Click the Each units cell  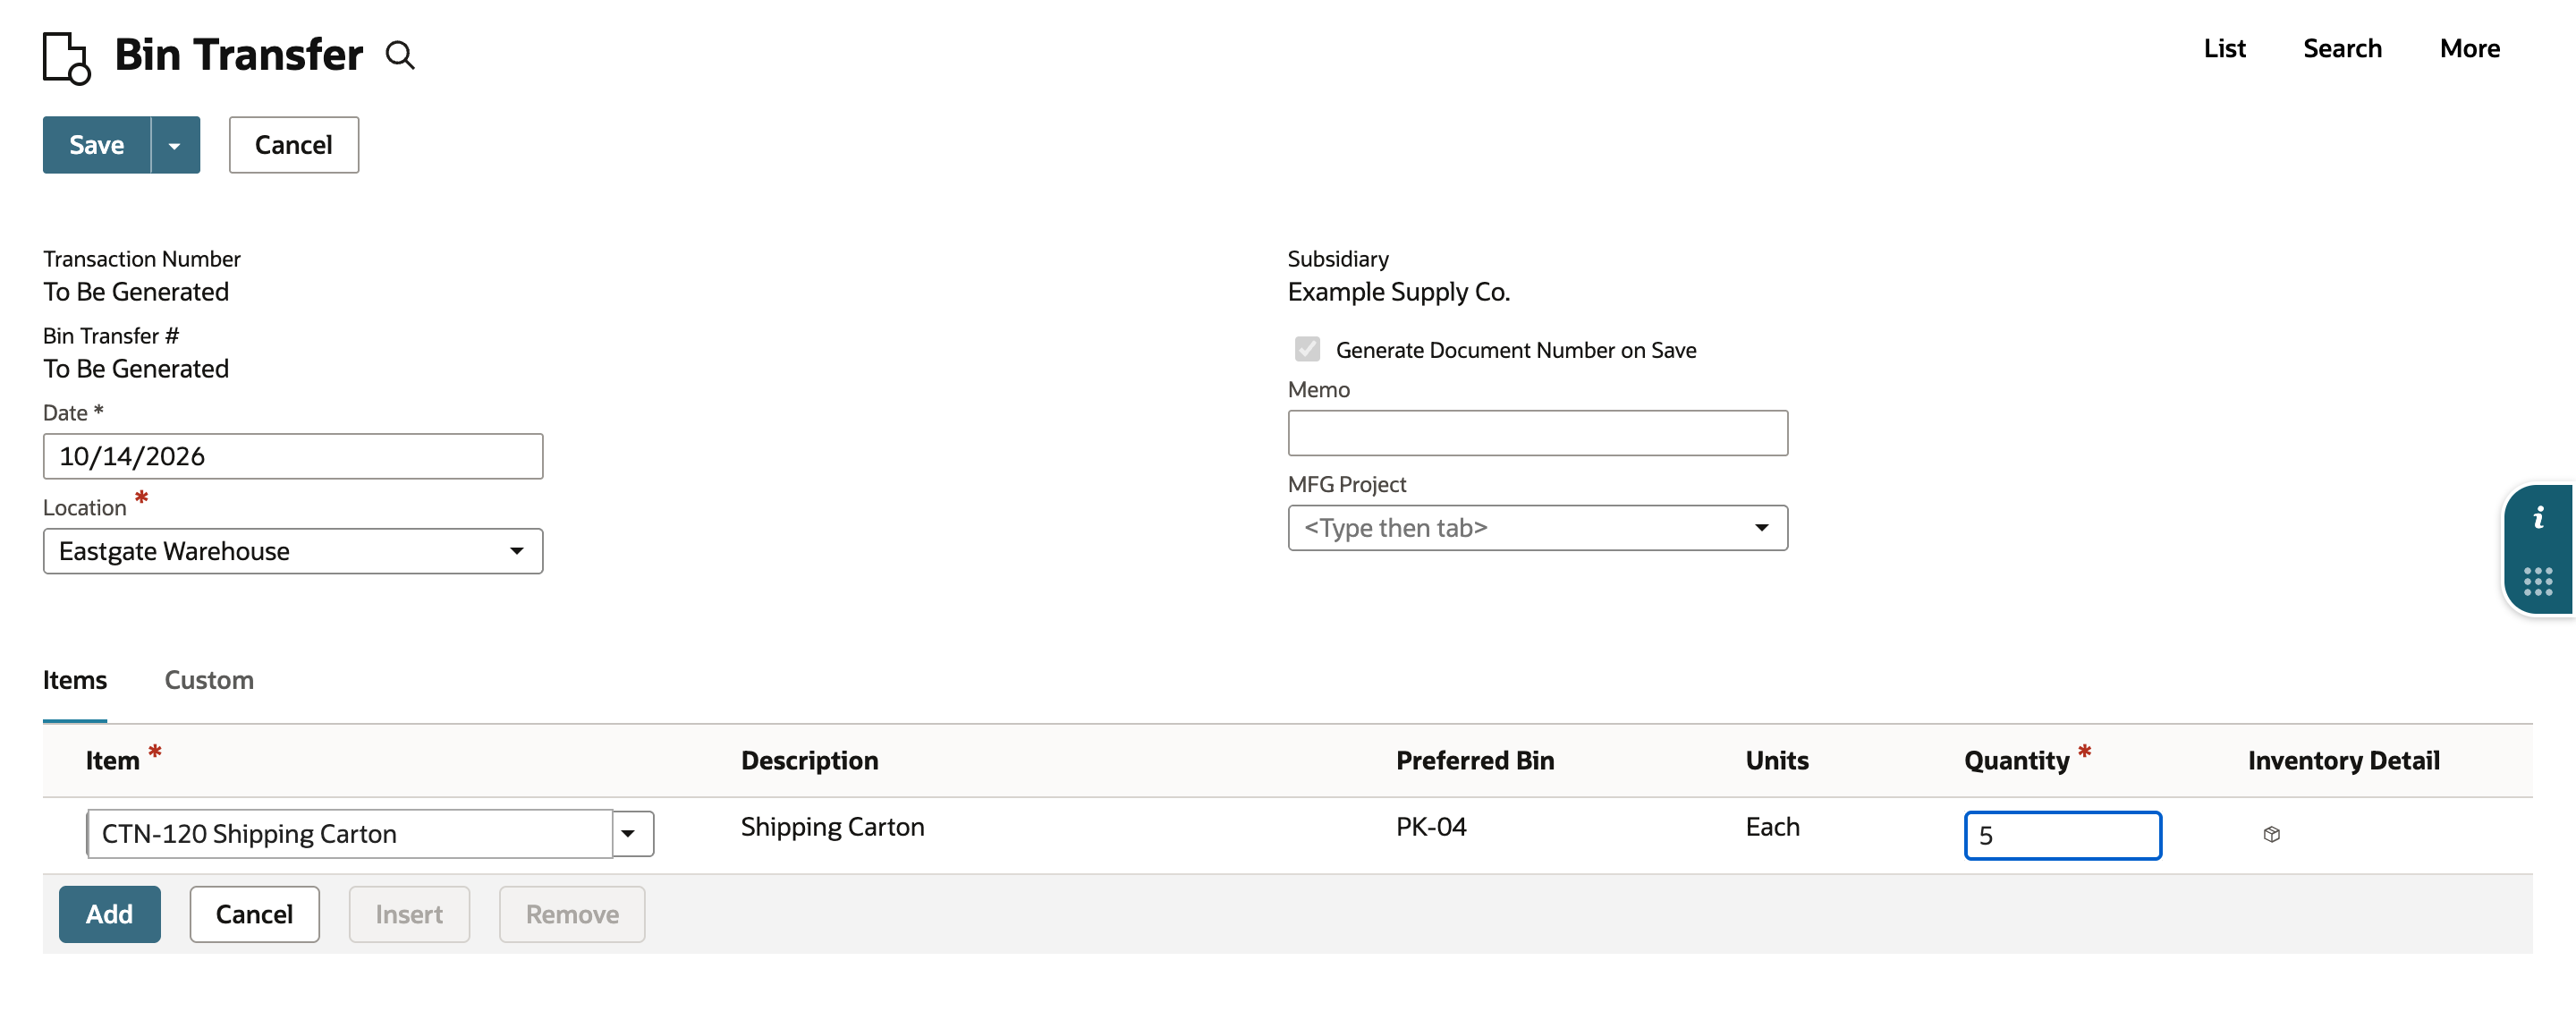(1772, 827)
